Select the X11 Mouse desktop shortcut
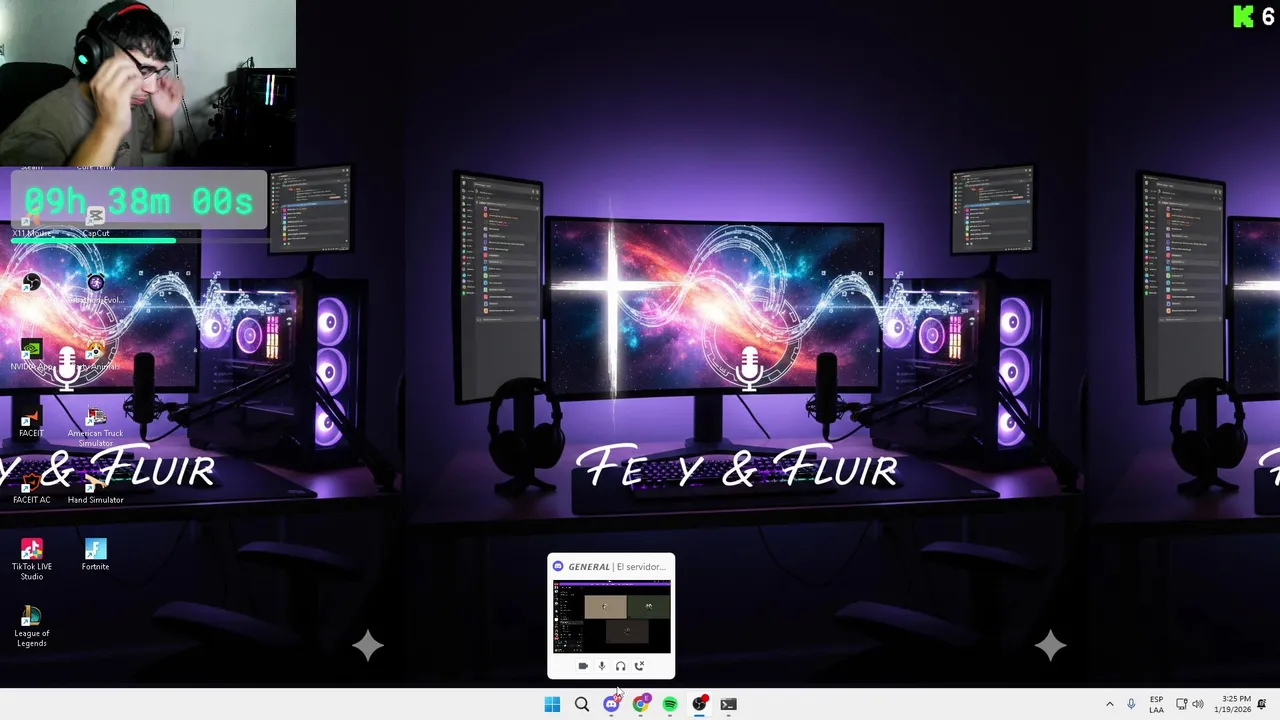Image resolution: width=1280 pixels, height=720 pixels. point(31,222)
